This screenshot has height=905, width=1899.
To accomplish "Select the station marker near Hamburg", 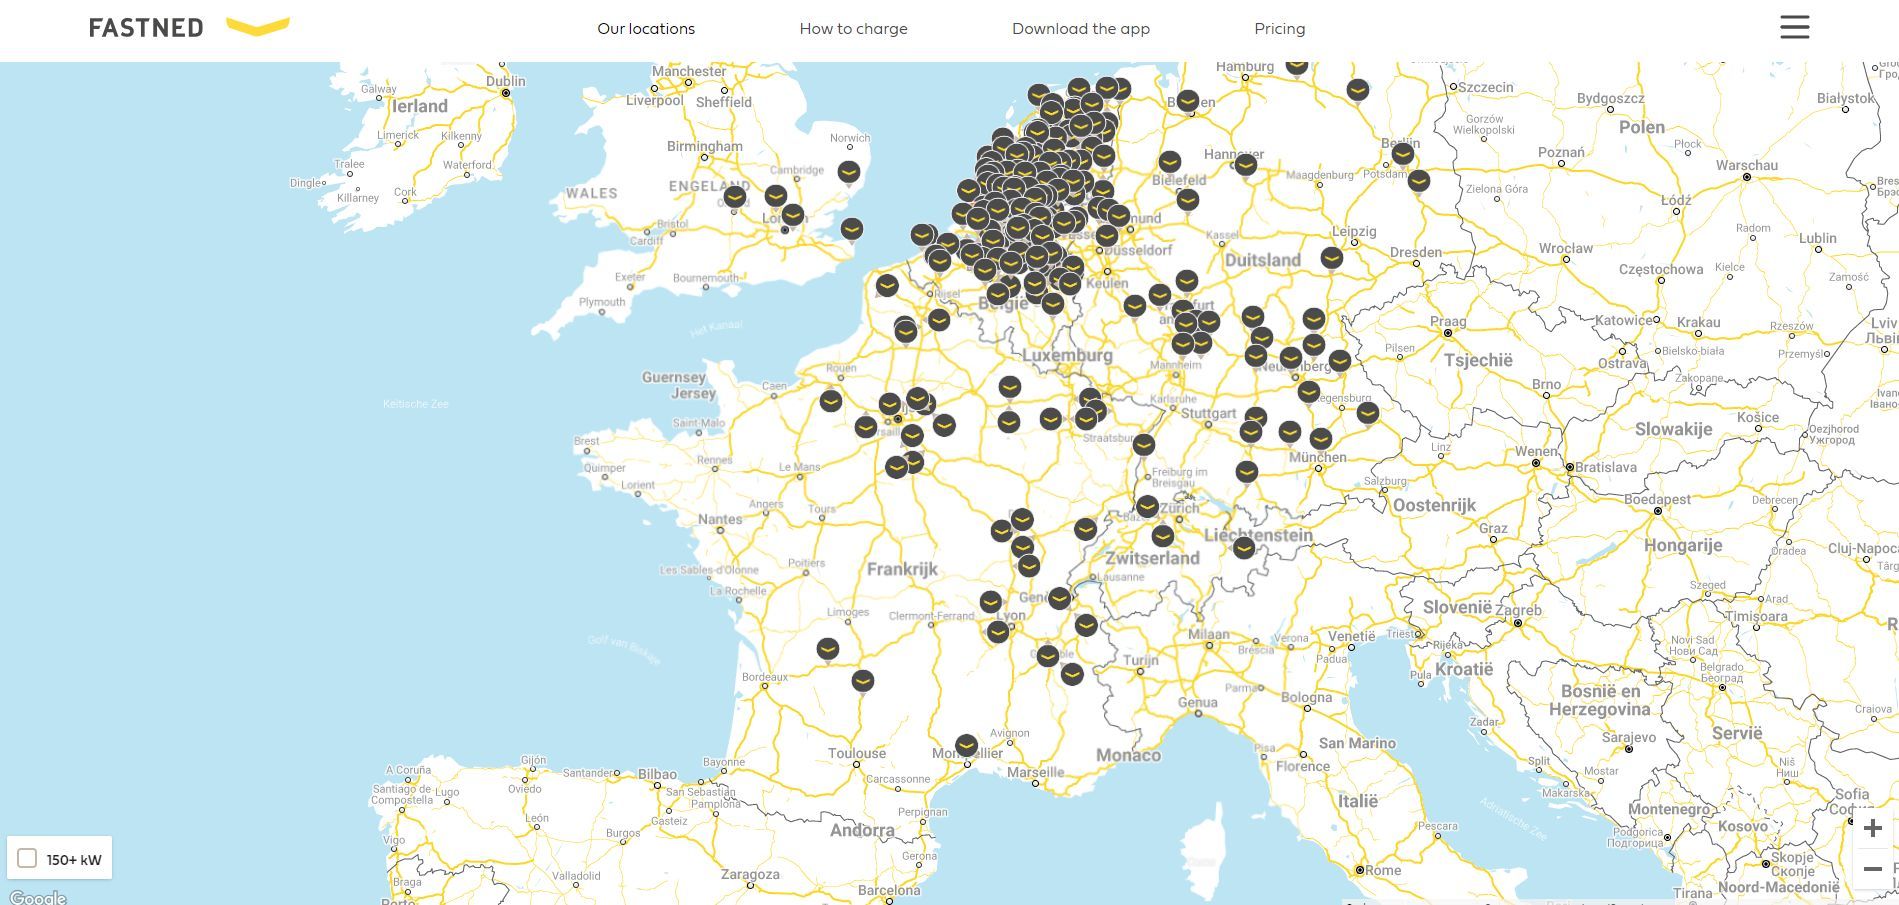I will tap(1296, 66).
